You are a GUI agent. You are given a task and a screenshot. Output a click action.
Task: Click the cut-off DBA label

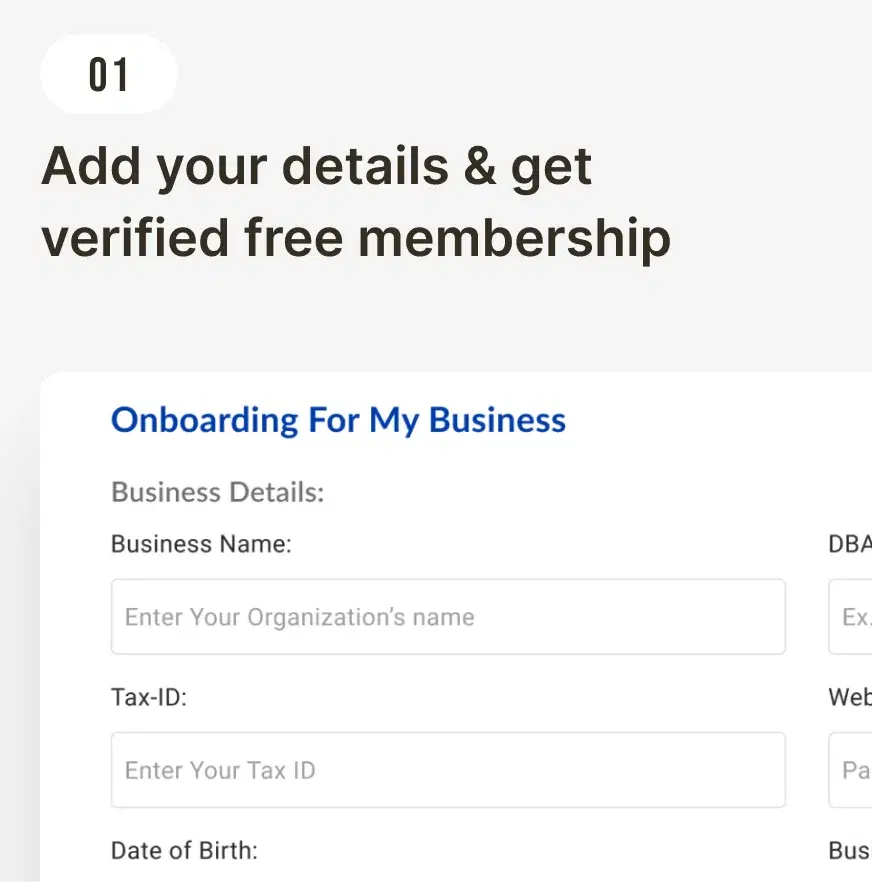pos(850,544)
